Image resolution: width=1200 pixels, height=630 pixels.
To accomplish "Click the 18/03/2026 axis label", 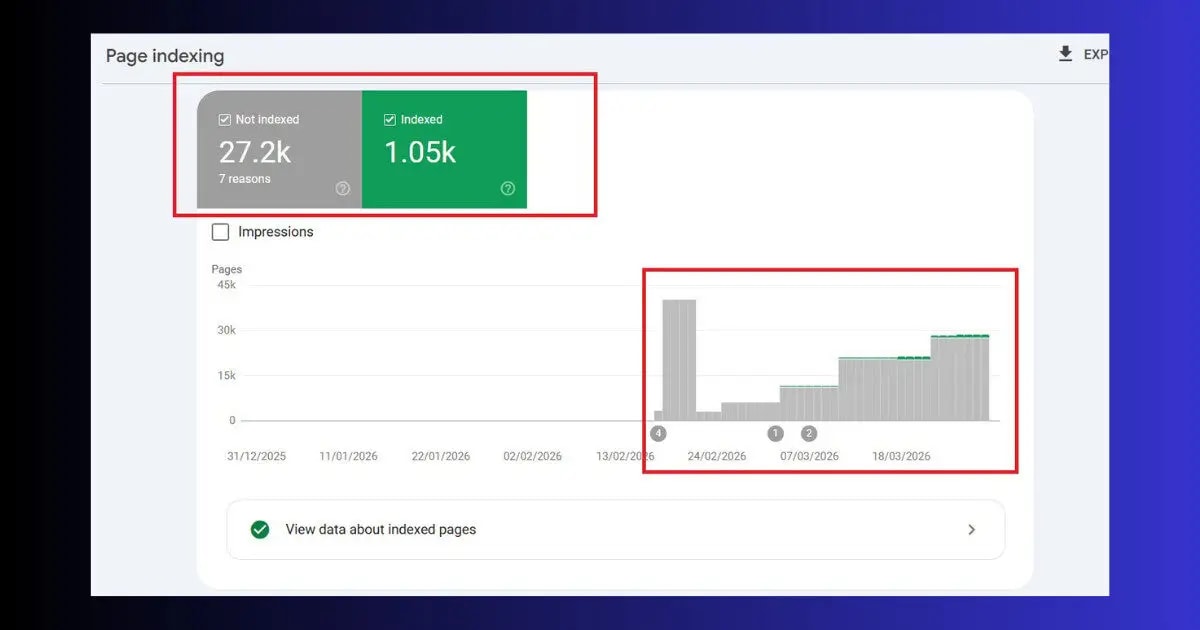I will click(x=902, y=456).
